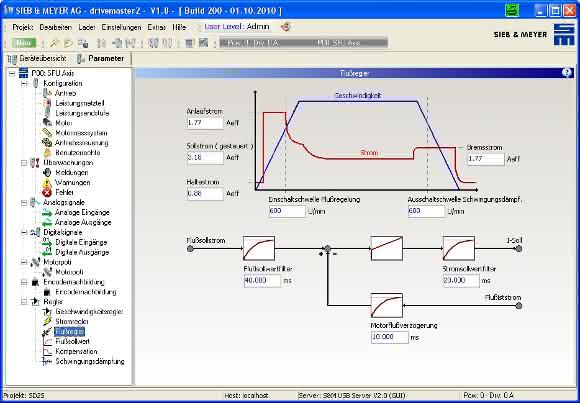
Task: Click the Antrieb icon in the tree
Action: point(47,93)
